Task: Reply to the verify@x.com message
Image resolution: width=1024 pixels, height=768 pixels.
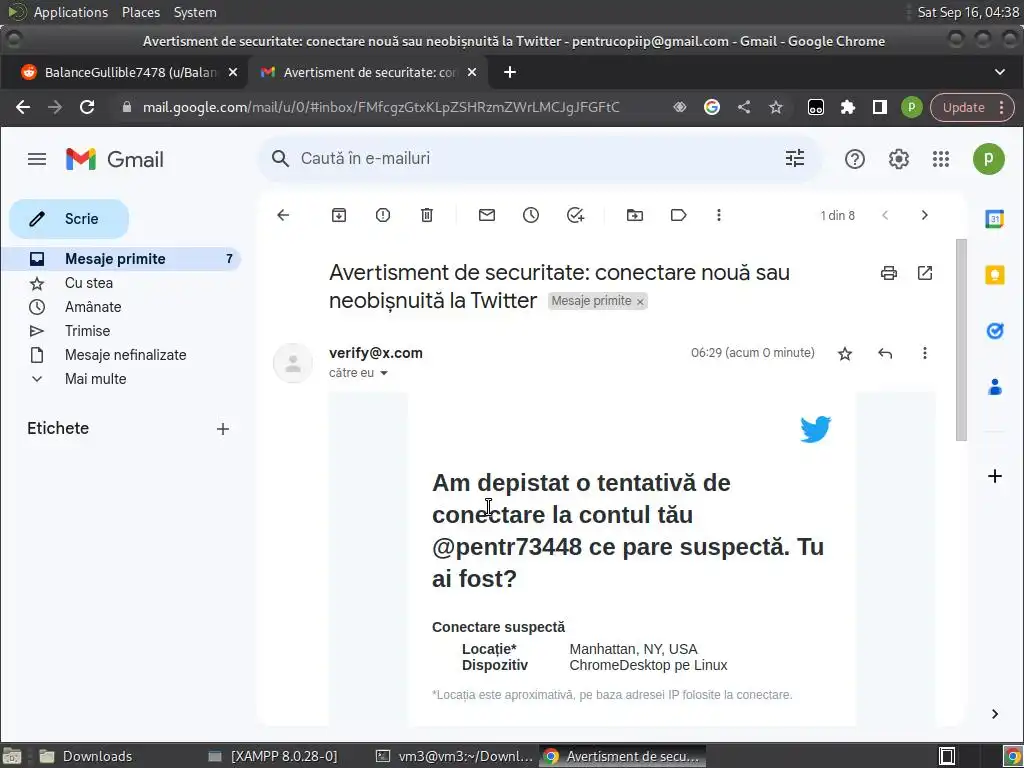Action: 885,353
